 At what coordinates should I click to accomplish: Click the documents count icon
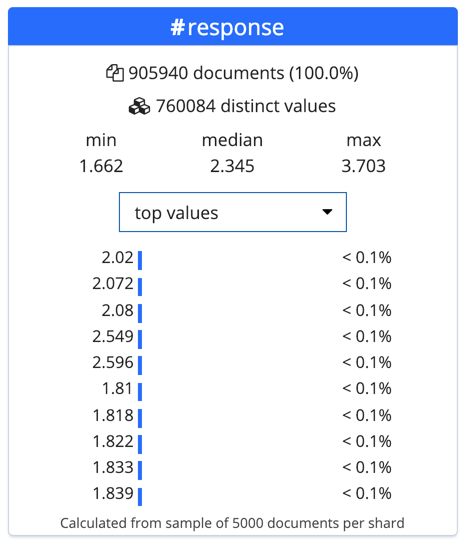[115, 73]
